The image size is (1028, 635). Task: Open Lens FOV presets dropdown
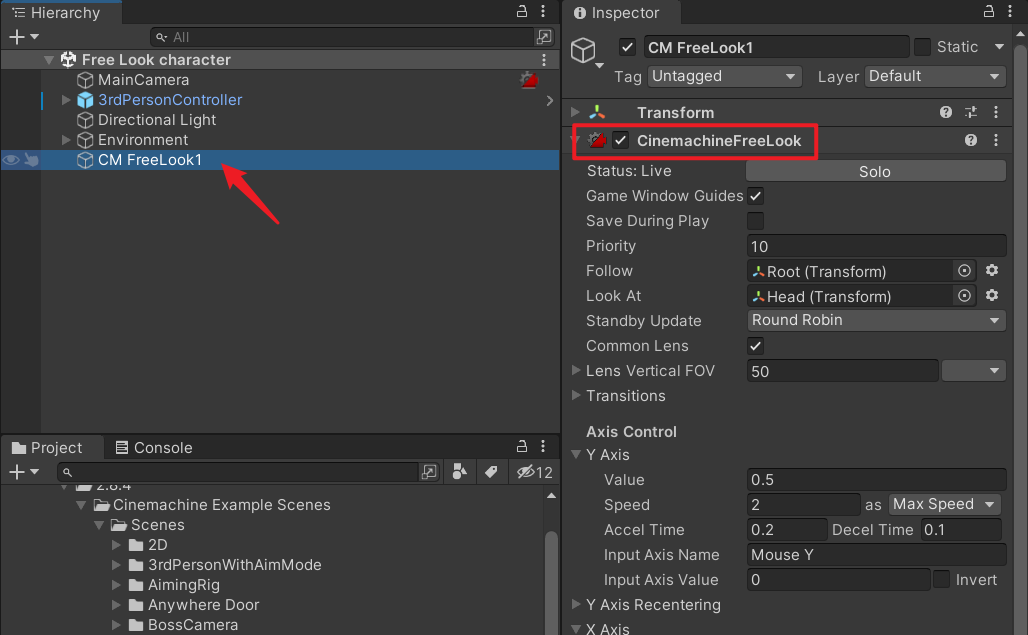click(x=974, y=371)
